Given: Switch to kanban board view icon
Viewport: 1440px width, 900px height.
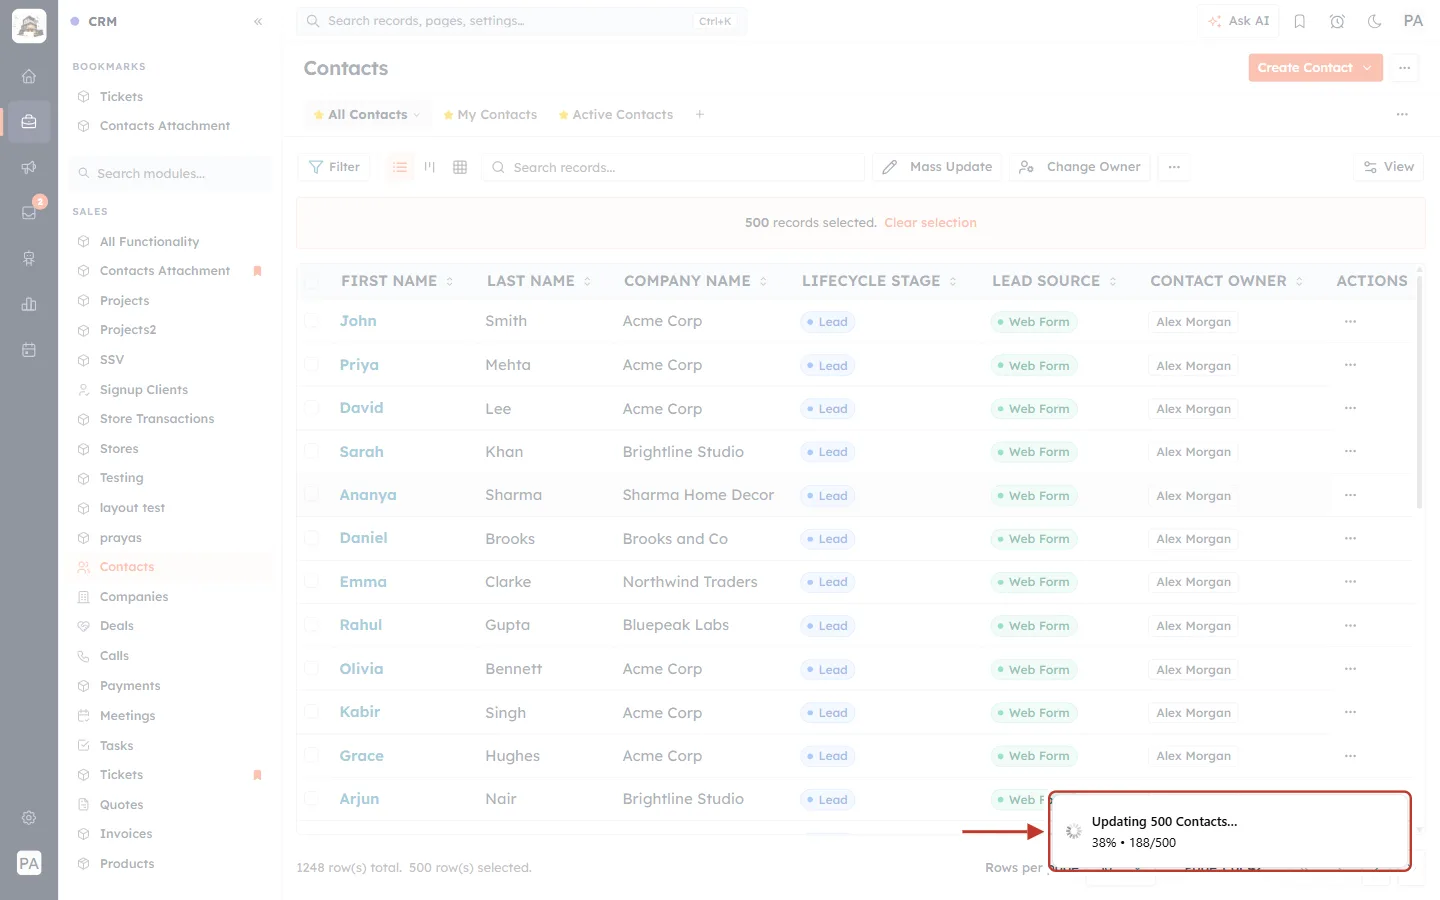Looking at the screenshot, I should 430,167.
